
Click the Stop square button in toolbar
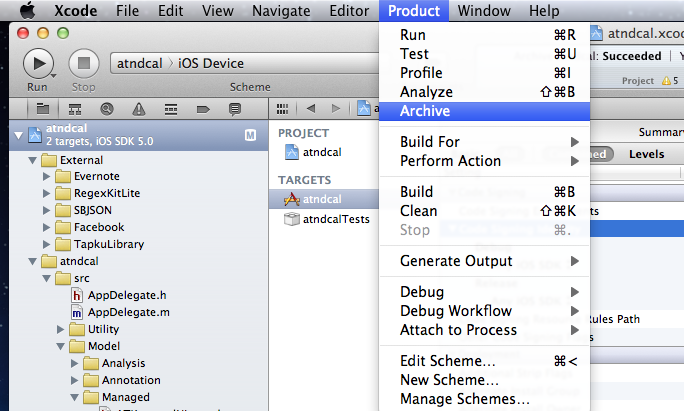pyautogui.click(x=84, y=64)
